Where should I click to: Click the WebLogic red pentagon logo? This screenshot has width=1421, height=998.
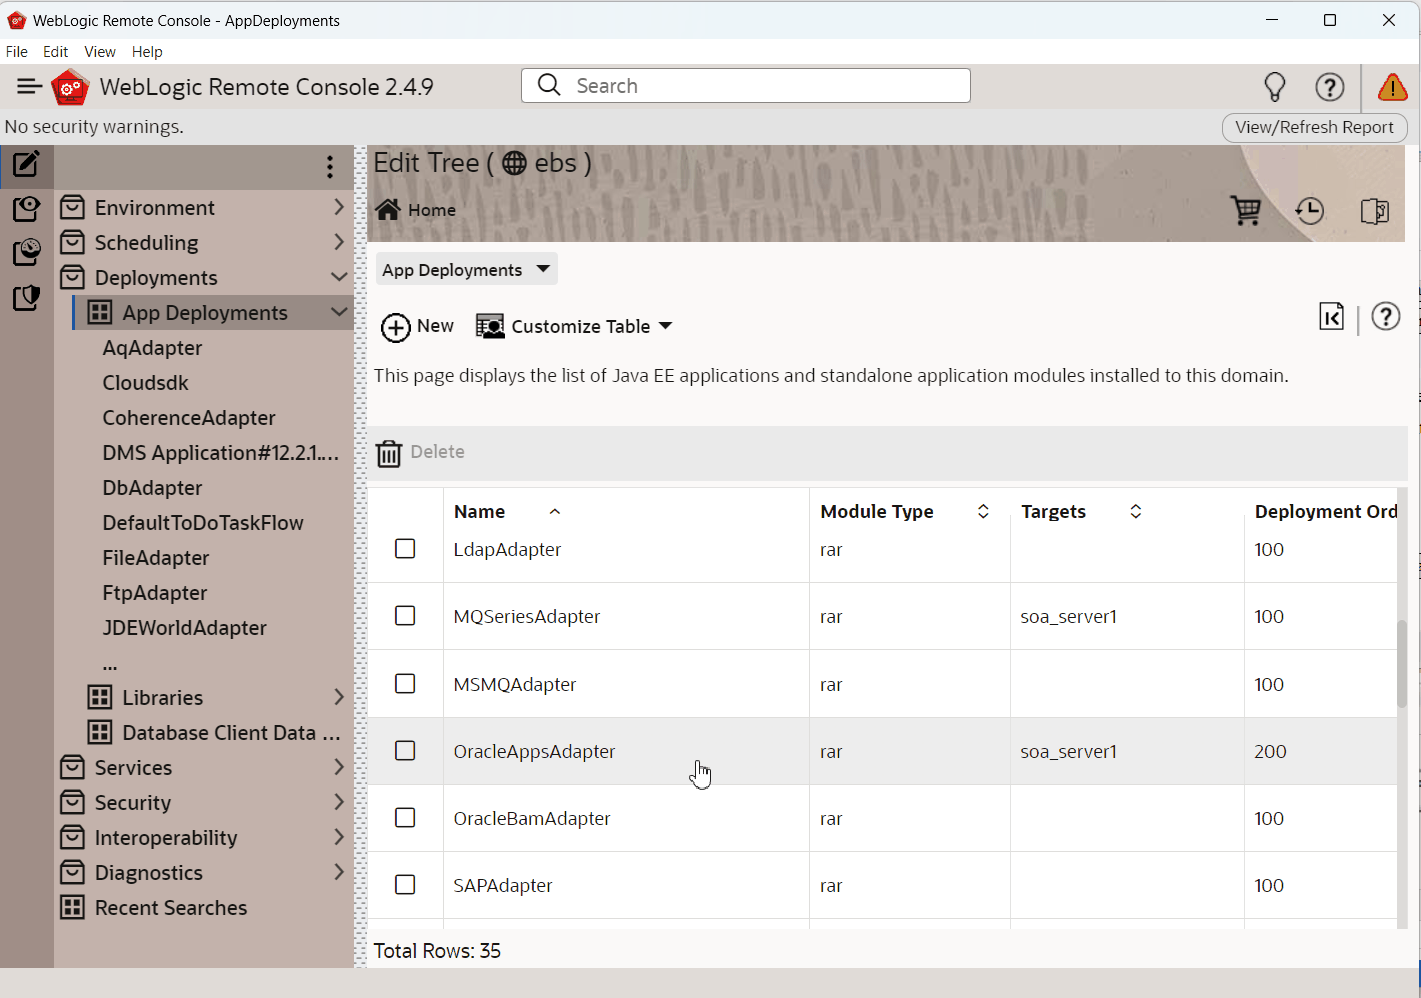point(70,87)
